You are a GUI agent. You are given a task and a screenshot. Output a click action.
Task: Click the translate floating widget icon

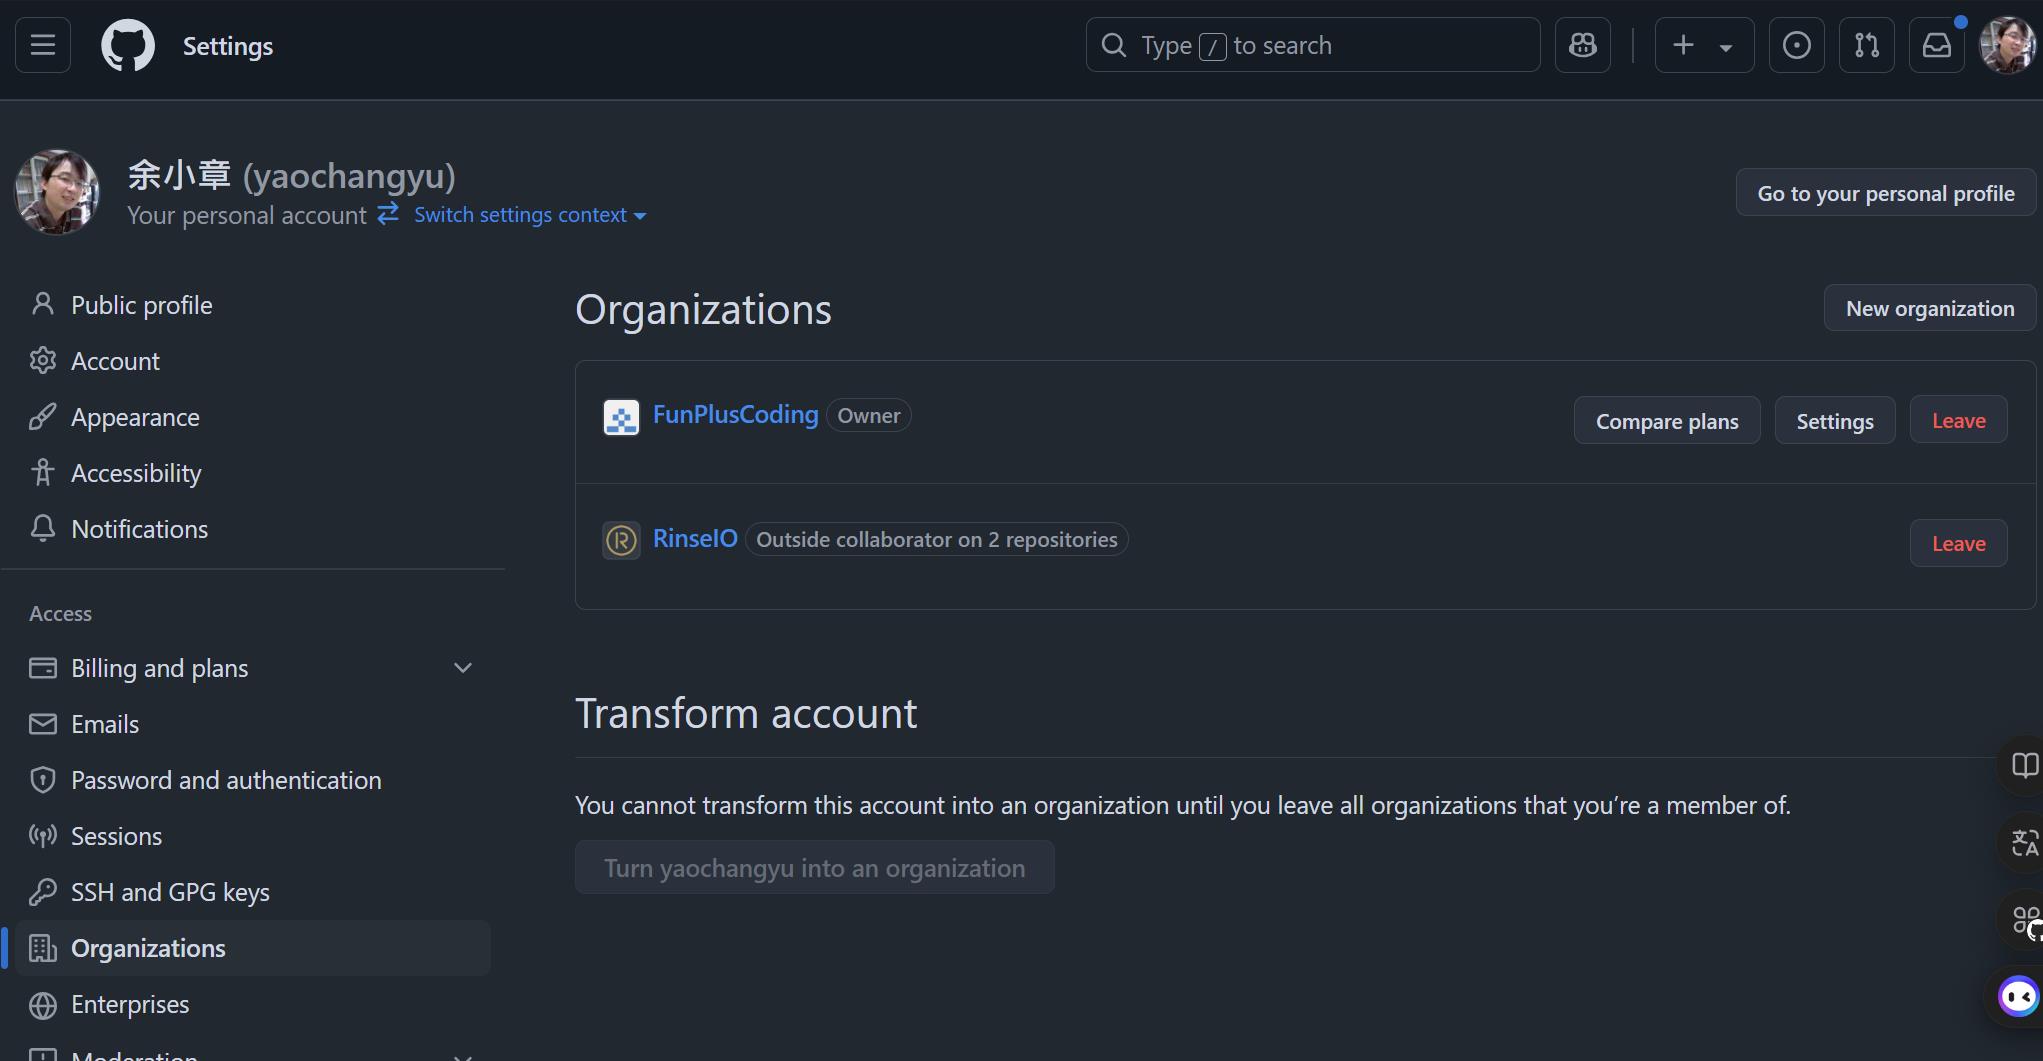(x=2024, y=843)
